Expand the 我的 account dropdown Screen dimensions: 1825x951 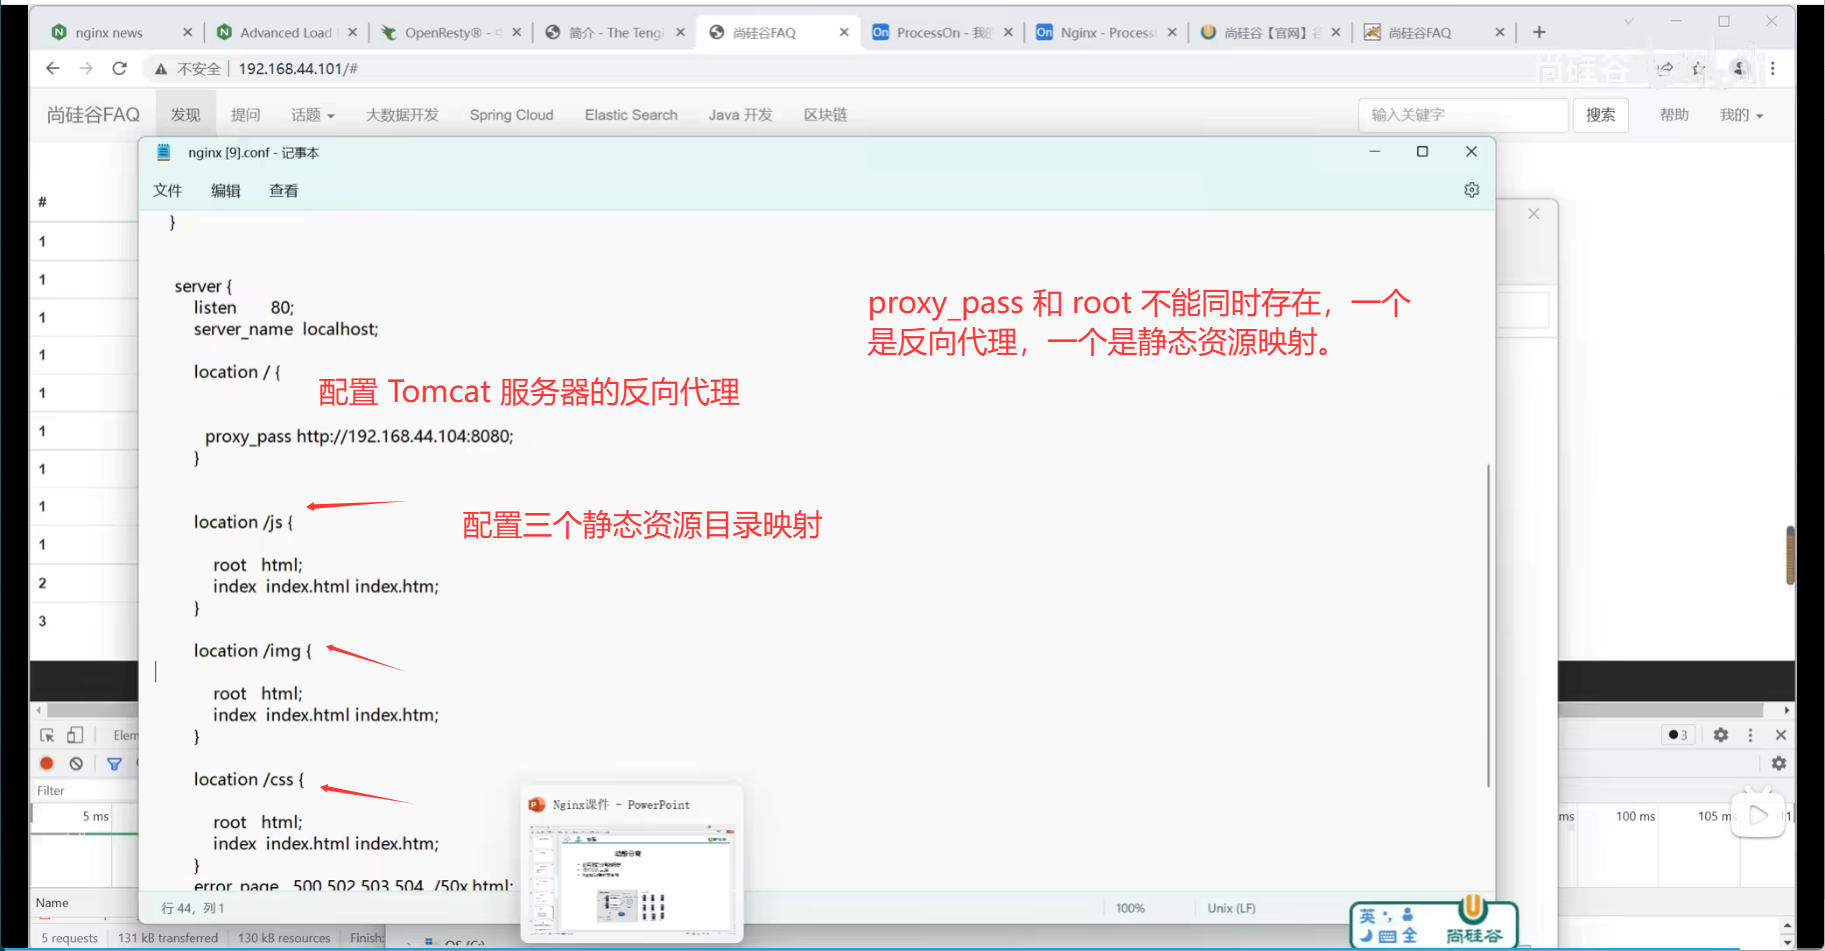[x=1741, y=115]
